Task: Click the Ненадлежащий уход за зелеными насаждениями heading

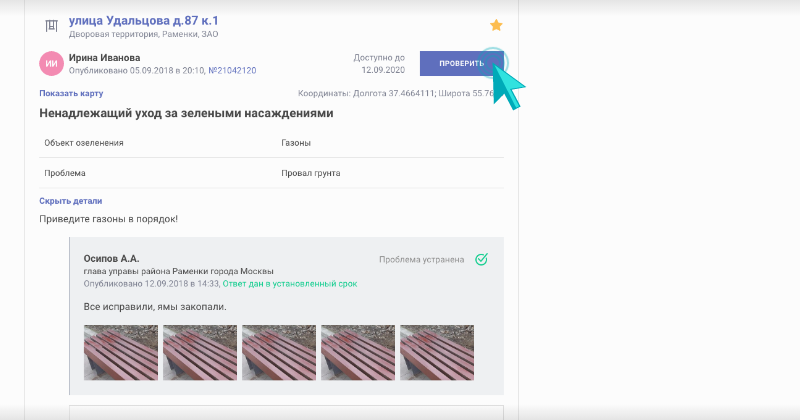Action: pos(186,114)
